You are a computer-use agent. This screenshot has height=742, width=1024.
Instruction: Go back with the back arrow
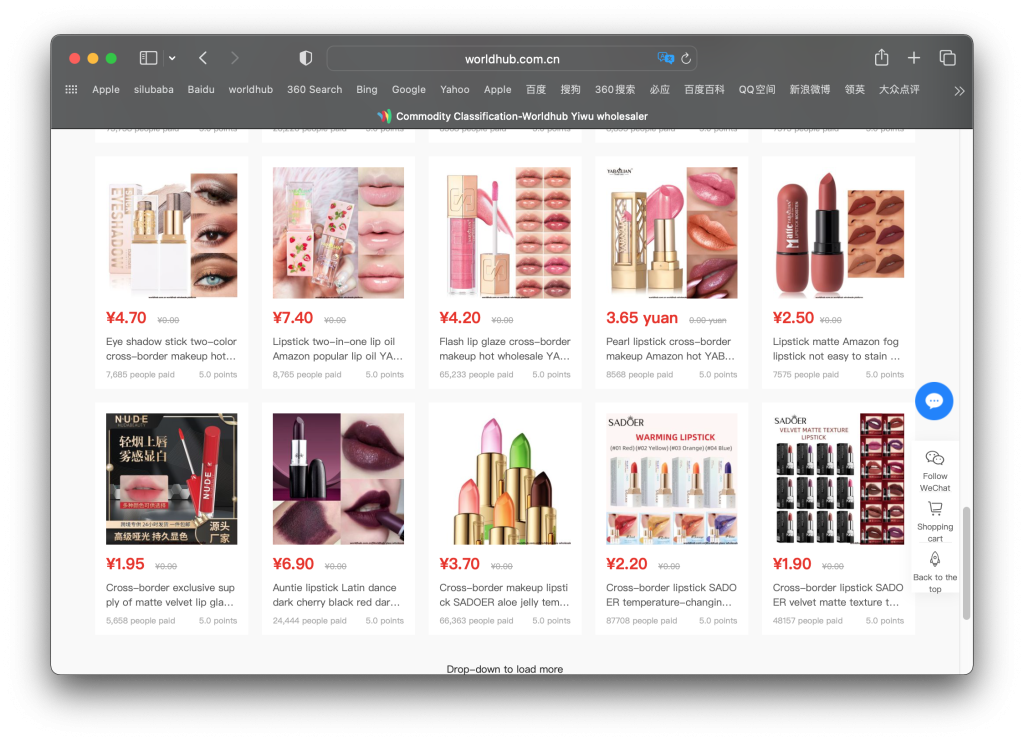click(203, 58)
